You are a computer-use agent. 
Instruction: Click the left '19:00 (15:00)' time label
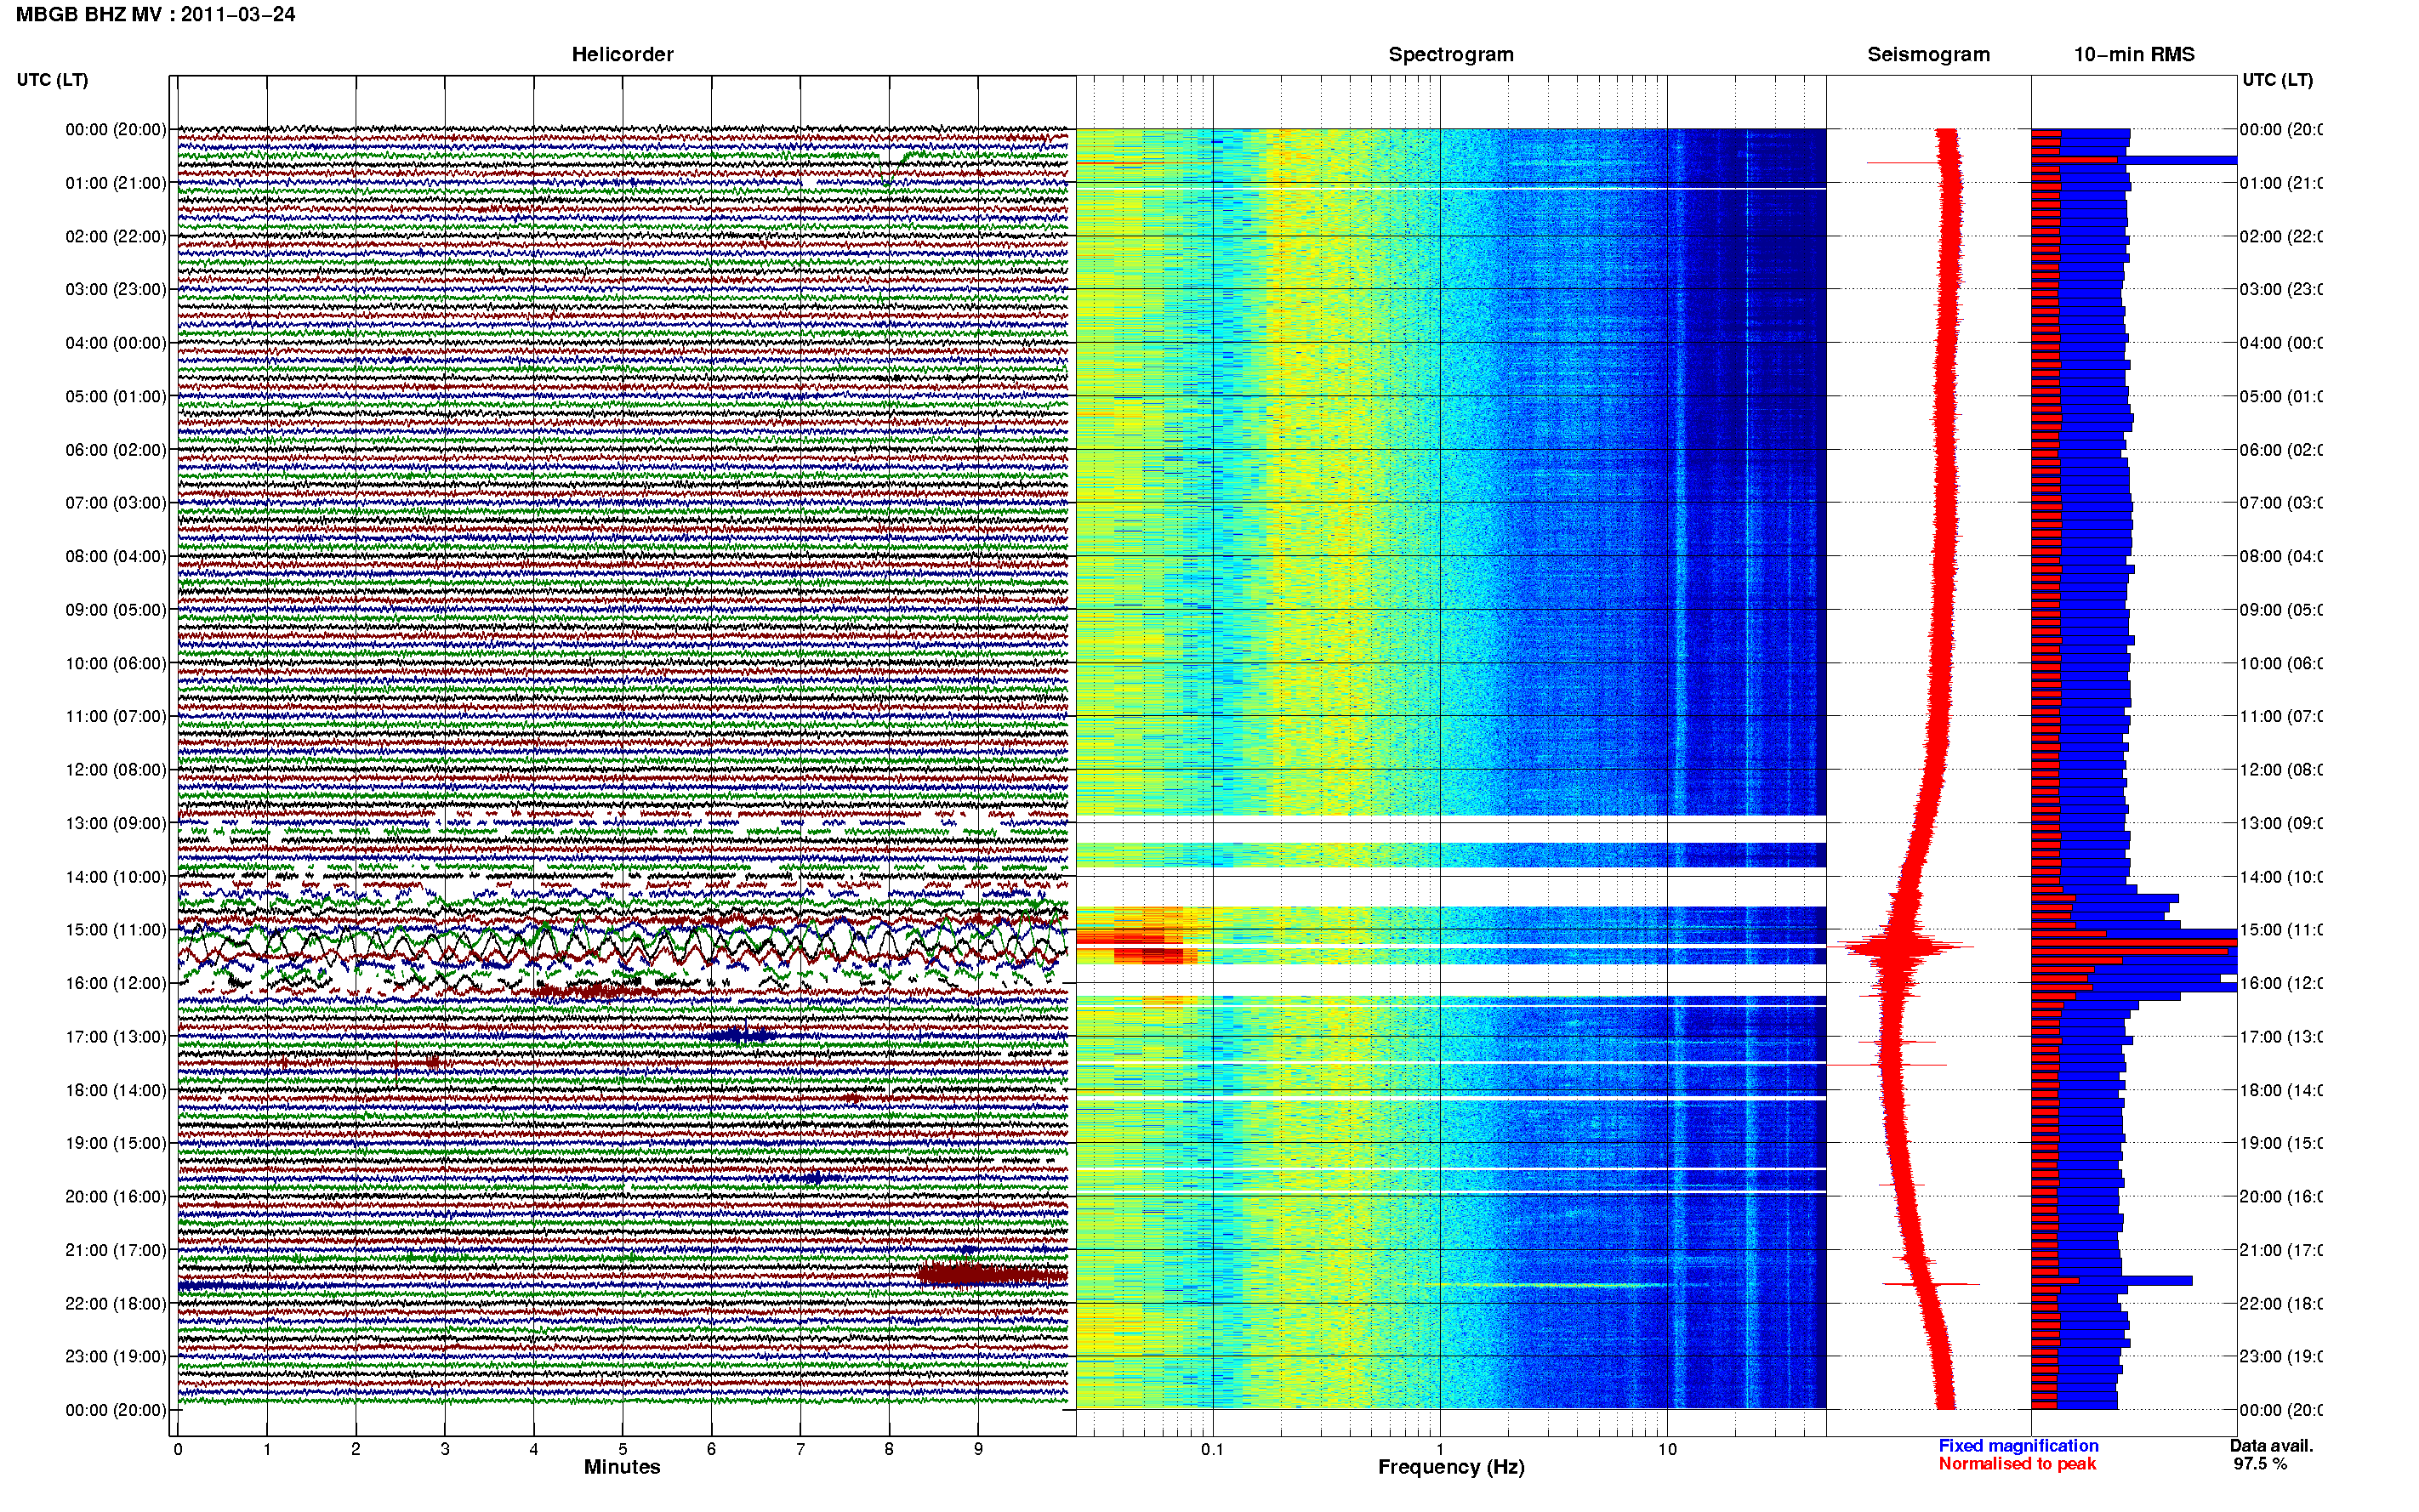[116, 1143]
